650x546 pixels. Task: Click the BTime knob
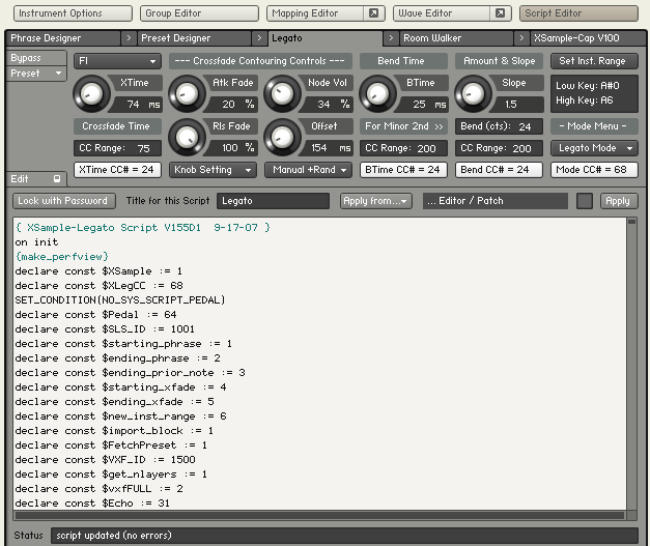[x=378, y=94]
